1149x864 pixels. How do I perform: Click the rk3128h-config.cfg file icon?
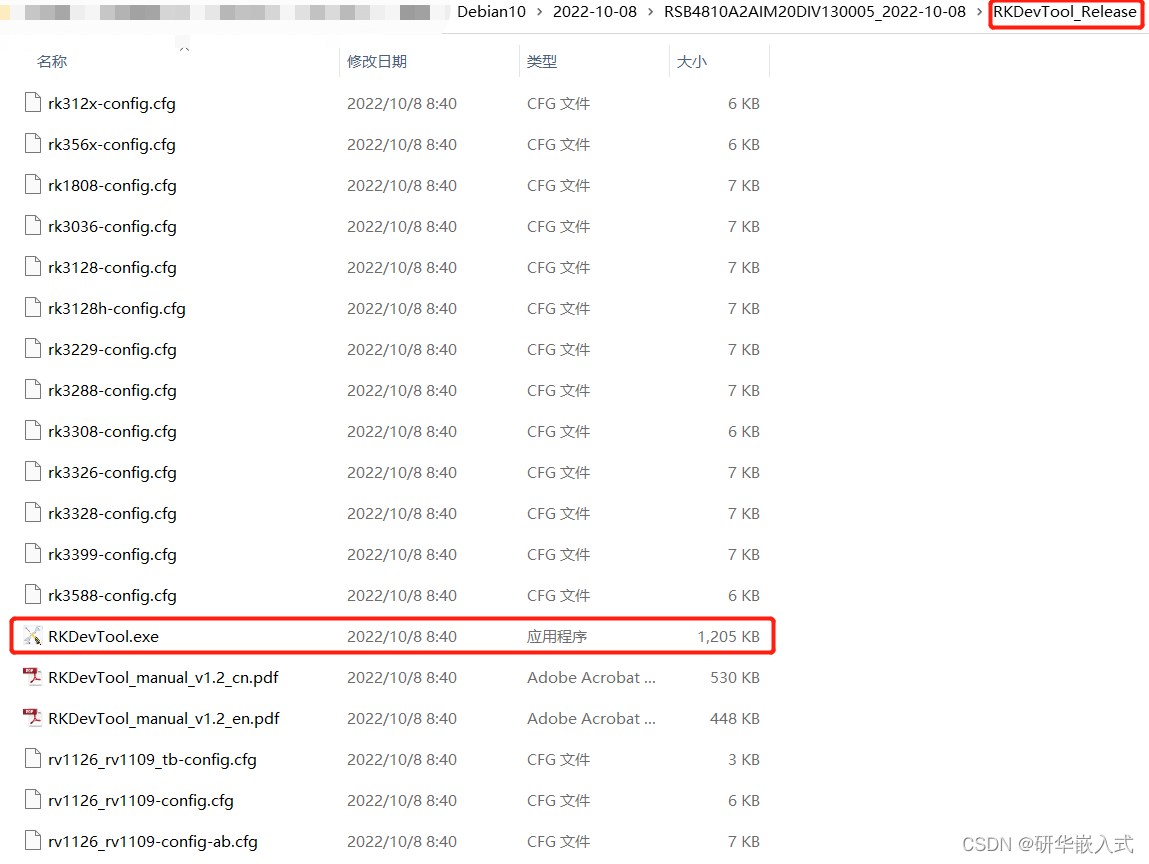coord(32,309)
